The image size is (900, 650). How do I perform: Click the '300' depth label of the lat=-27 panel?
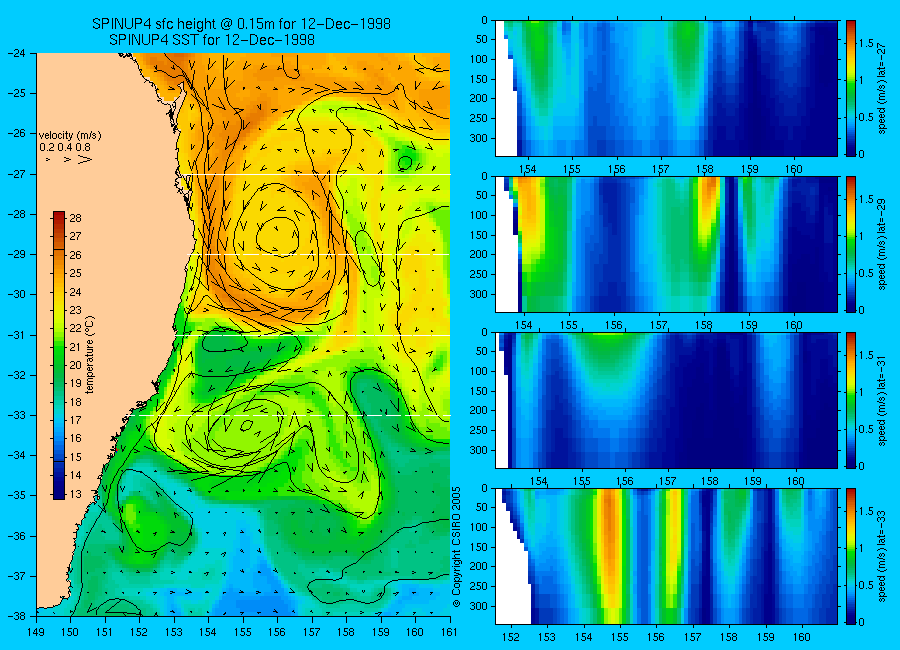(x=479, y=138)
